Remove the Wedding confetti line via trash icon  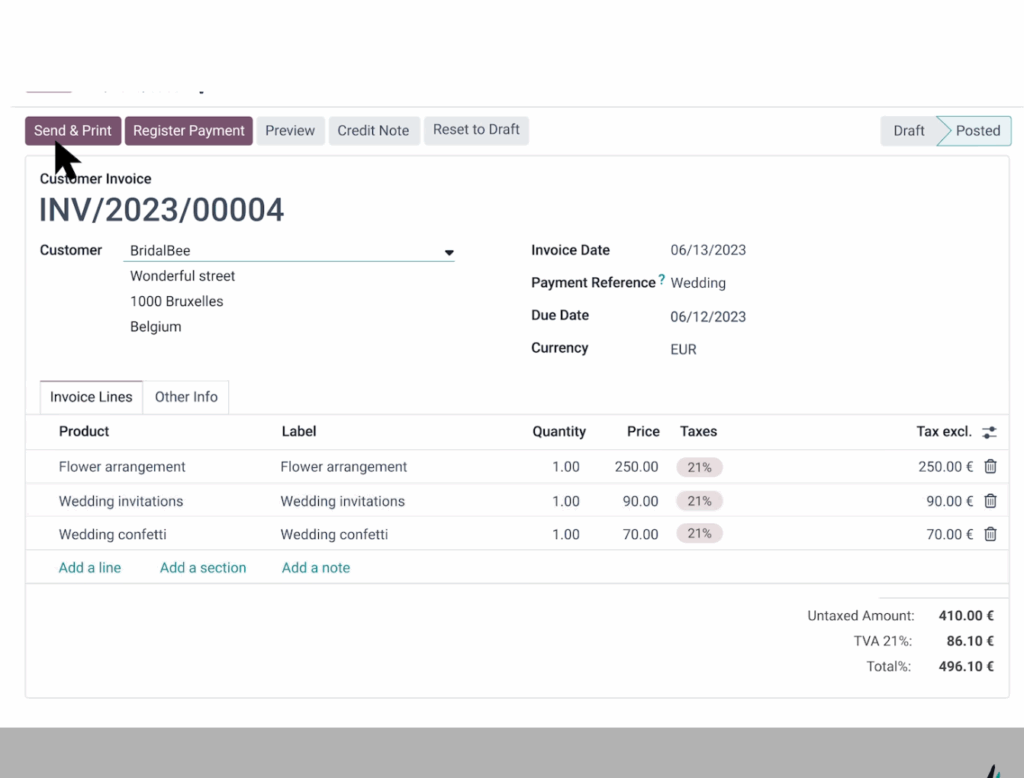click(x=990, y=534)
